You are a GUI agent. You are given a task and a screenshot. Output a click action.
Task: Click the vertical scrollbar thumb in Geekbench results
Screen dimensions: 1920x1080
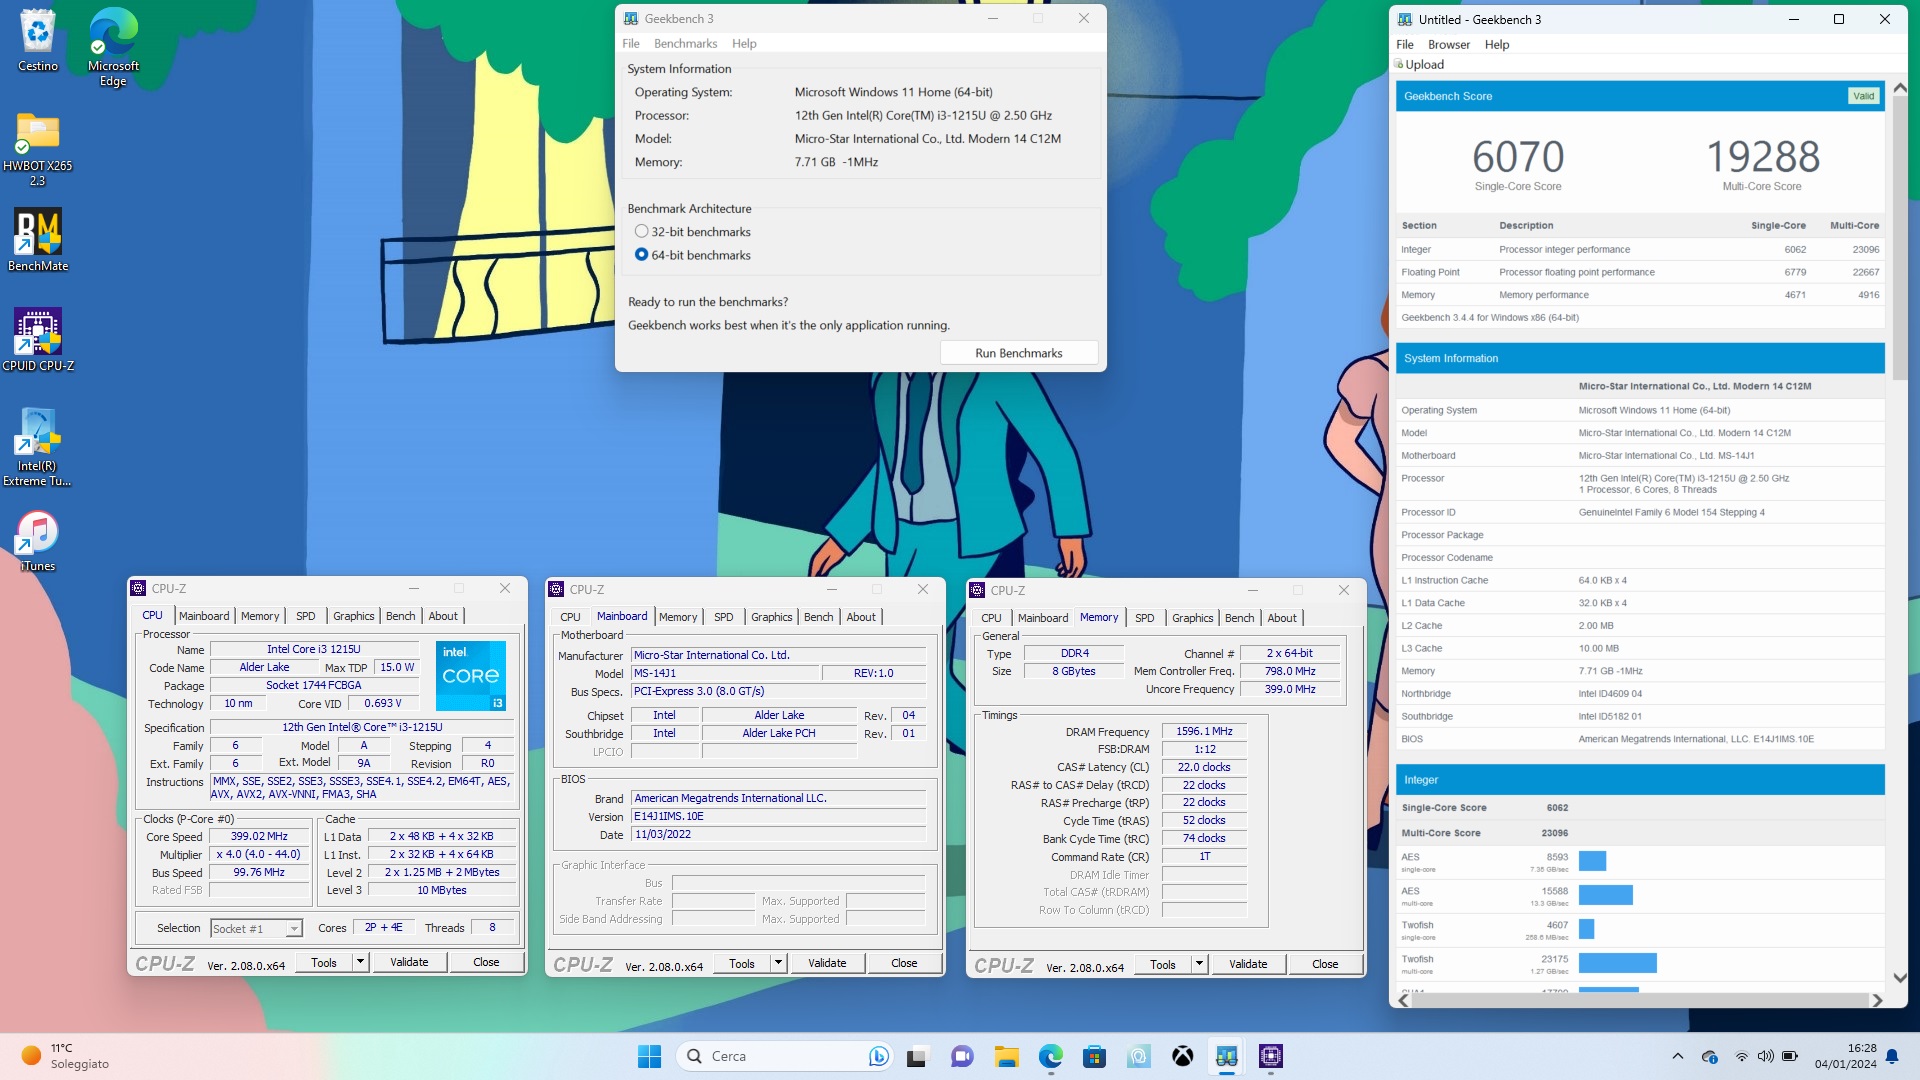[x=1900, y=238]
